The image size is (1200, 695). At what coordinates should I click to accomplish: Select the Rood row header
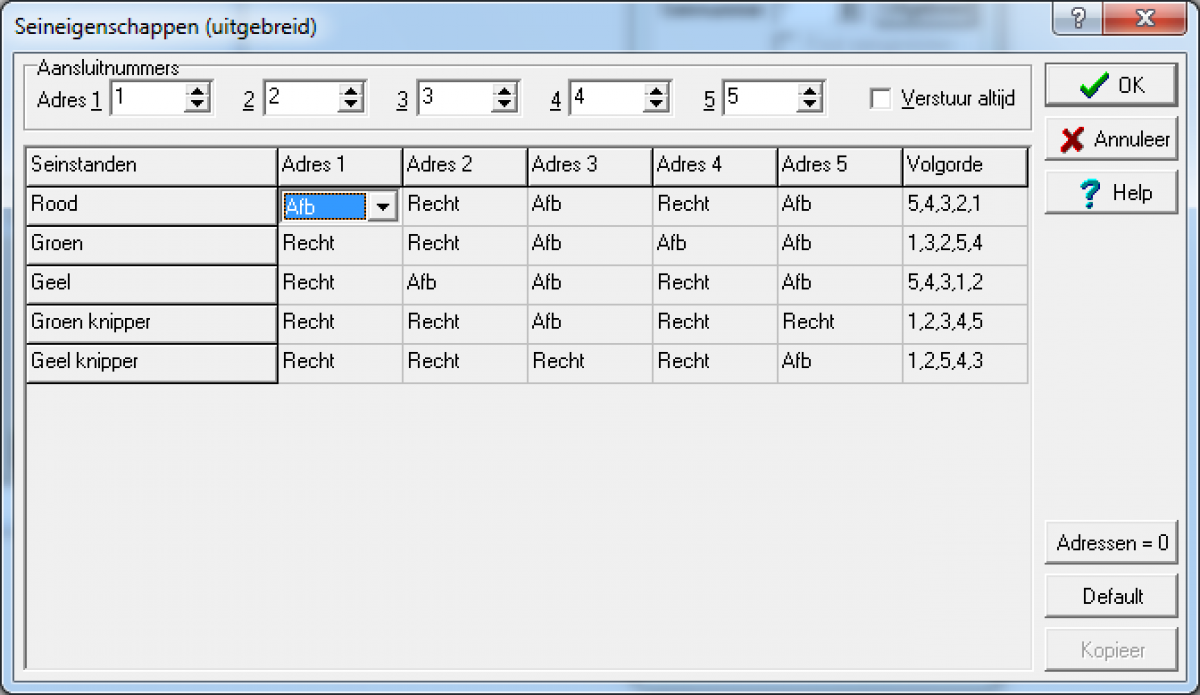[x=152, y=206]
